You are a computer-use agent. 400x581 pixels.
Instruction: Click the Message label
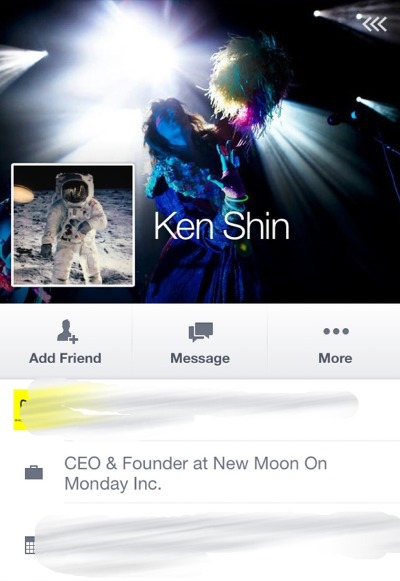[x=200, y=358]
